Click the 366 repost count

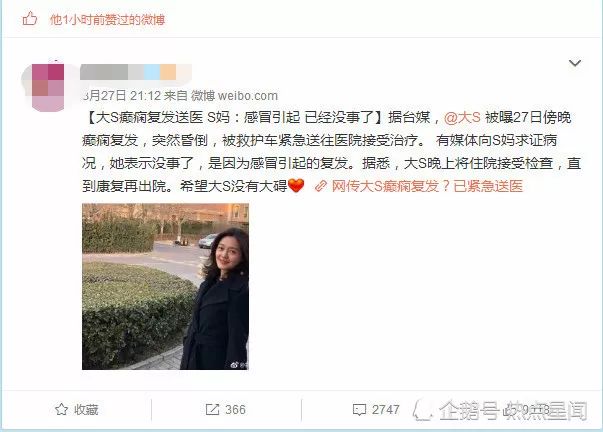[x=235, y=410]
